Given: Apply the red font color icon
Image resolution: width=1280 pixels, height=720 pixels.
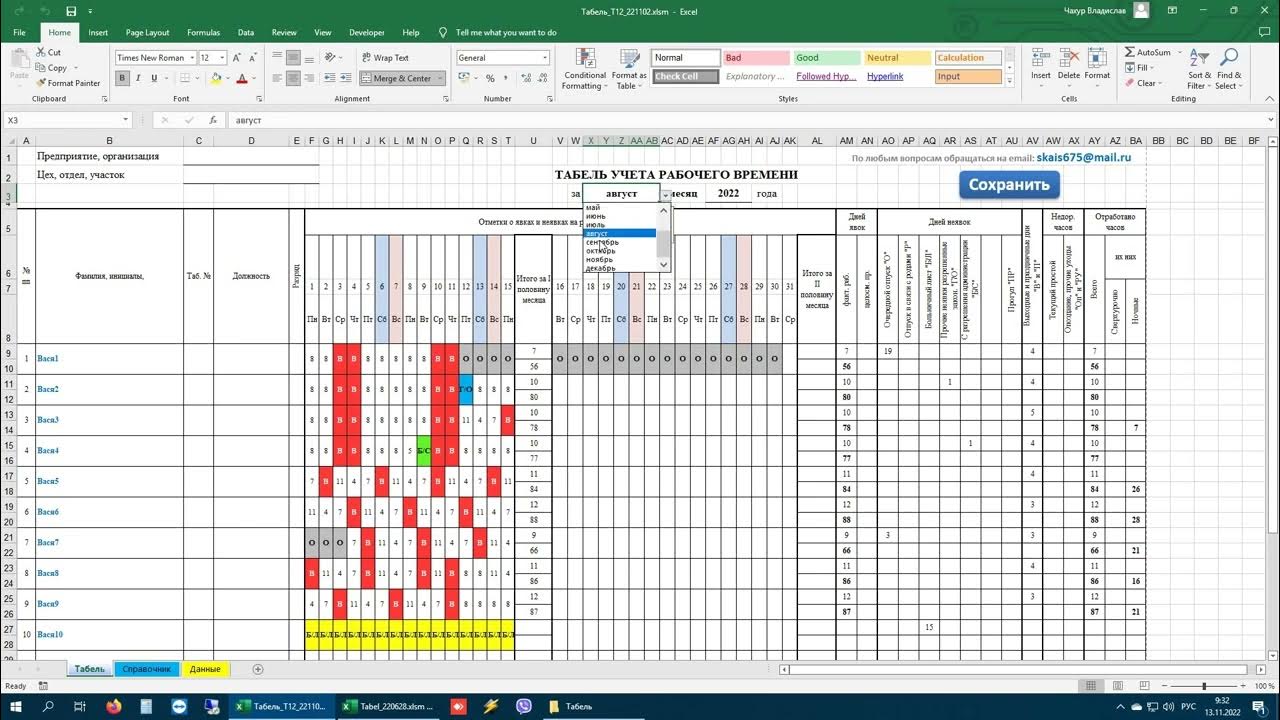Looking at the screenshot, I should click(x=242, y=78).
